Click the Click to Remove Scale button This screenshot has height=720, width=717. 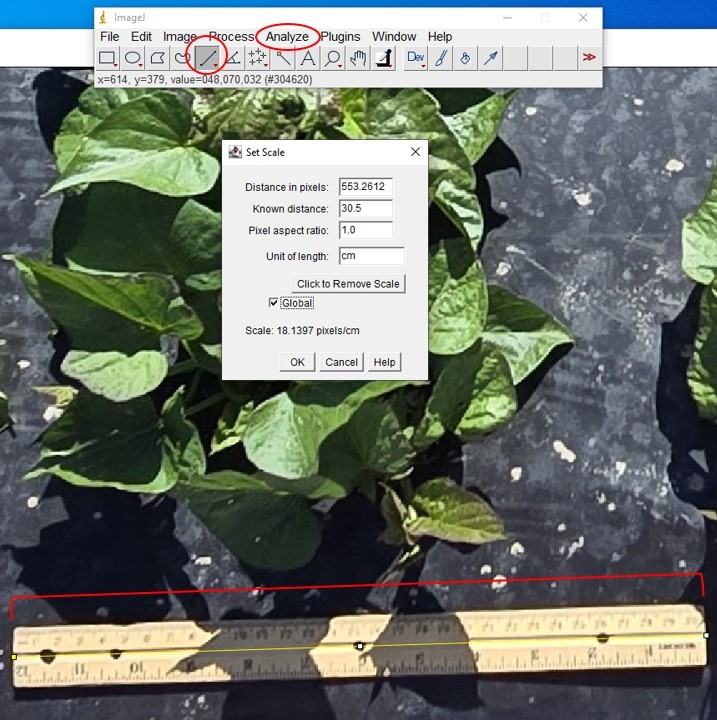tap(348, 284)
